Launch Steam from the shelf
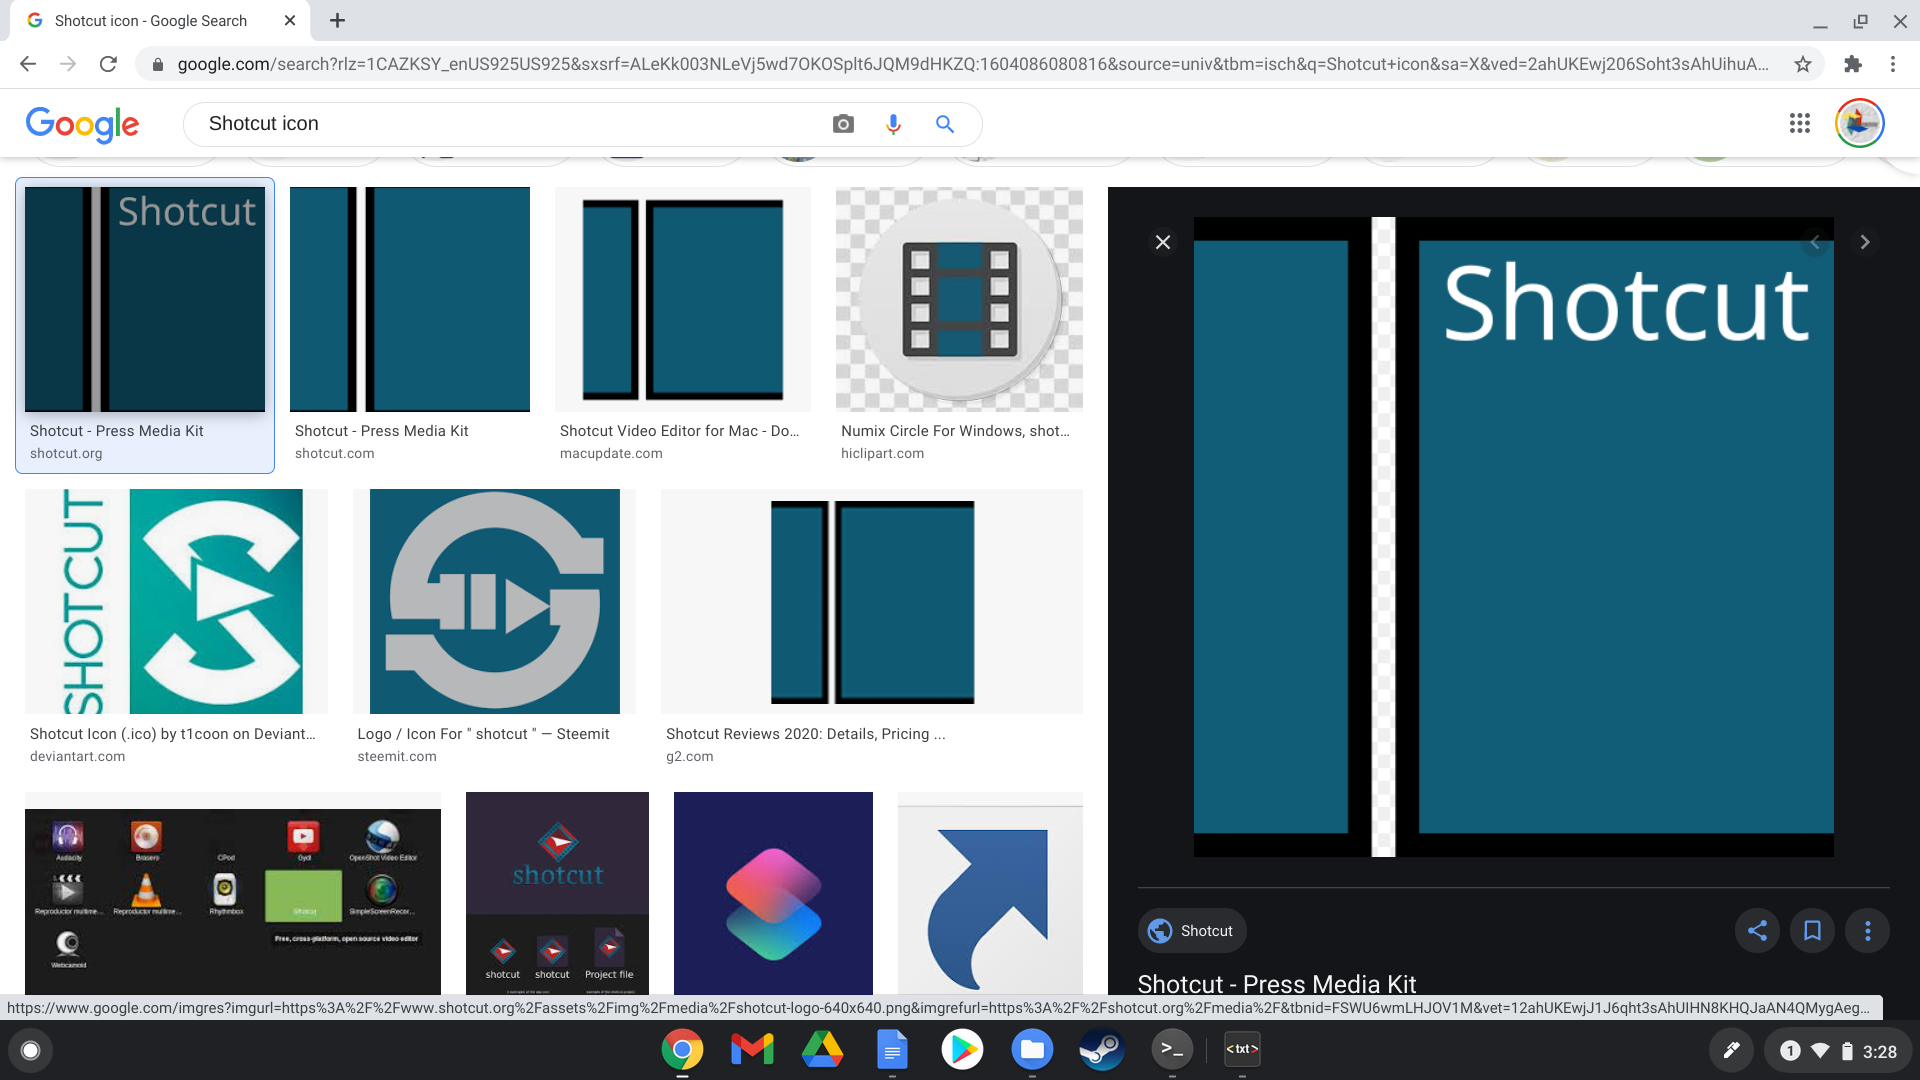 click(1102, 1050)
